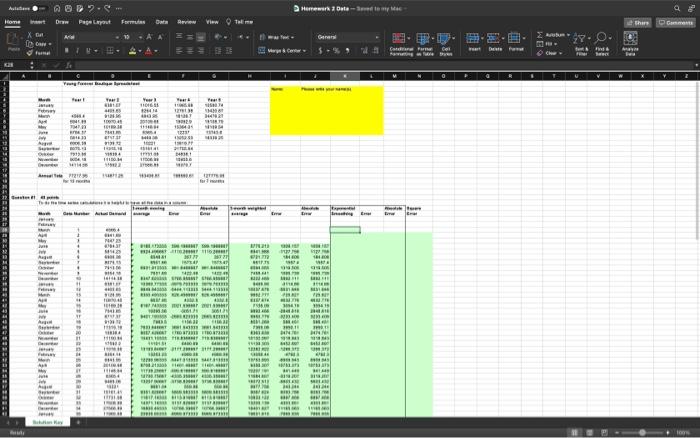Click the Cut scissors button
Image resolution: width=700 pixels, height=438 pixels.
pyautogui.click(x=35, y=35)
